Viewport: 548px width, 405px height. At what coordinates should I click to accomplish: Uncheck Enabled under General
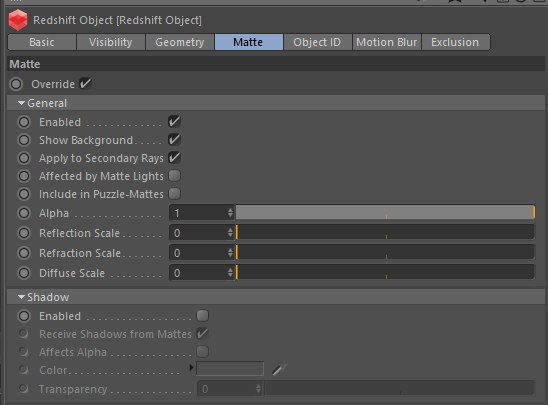pos(174,121)
